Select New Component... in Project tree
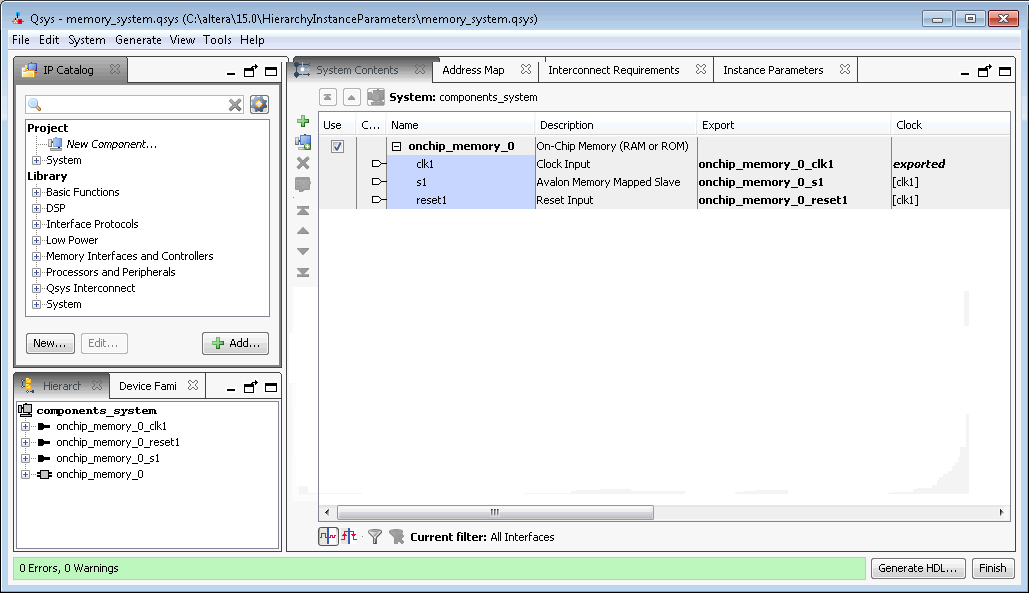1029x593 pixels. click(x=112, y=144)
